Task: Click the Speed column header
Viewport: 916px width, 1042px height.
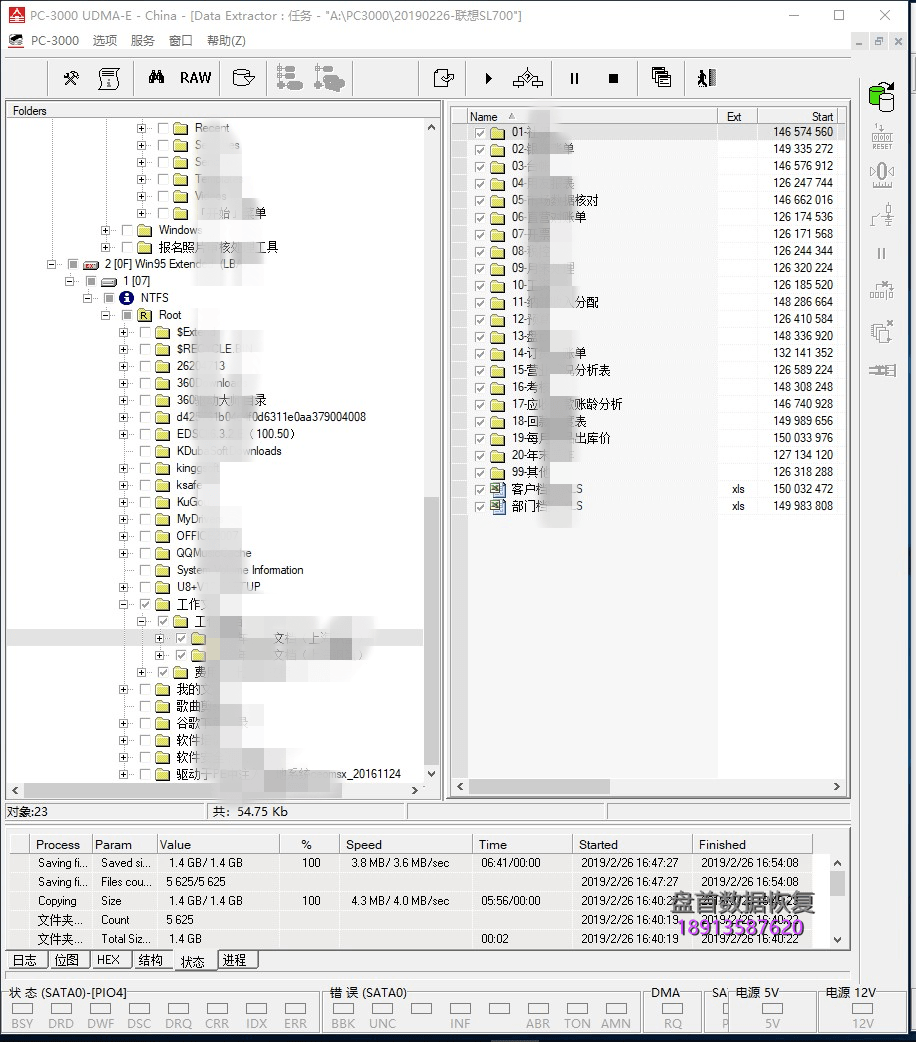Action: pyautogui.click(x=405, y=845)
